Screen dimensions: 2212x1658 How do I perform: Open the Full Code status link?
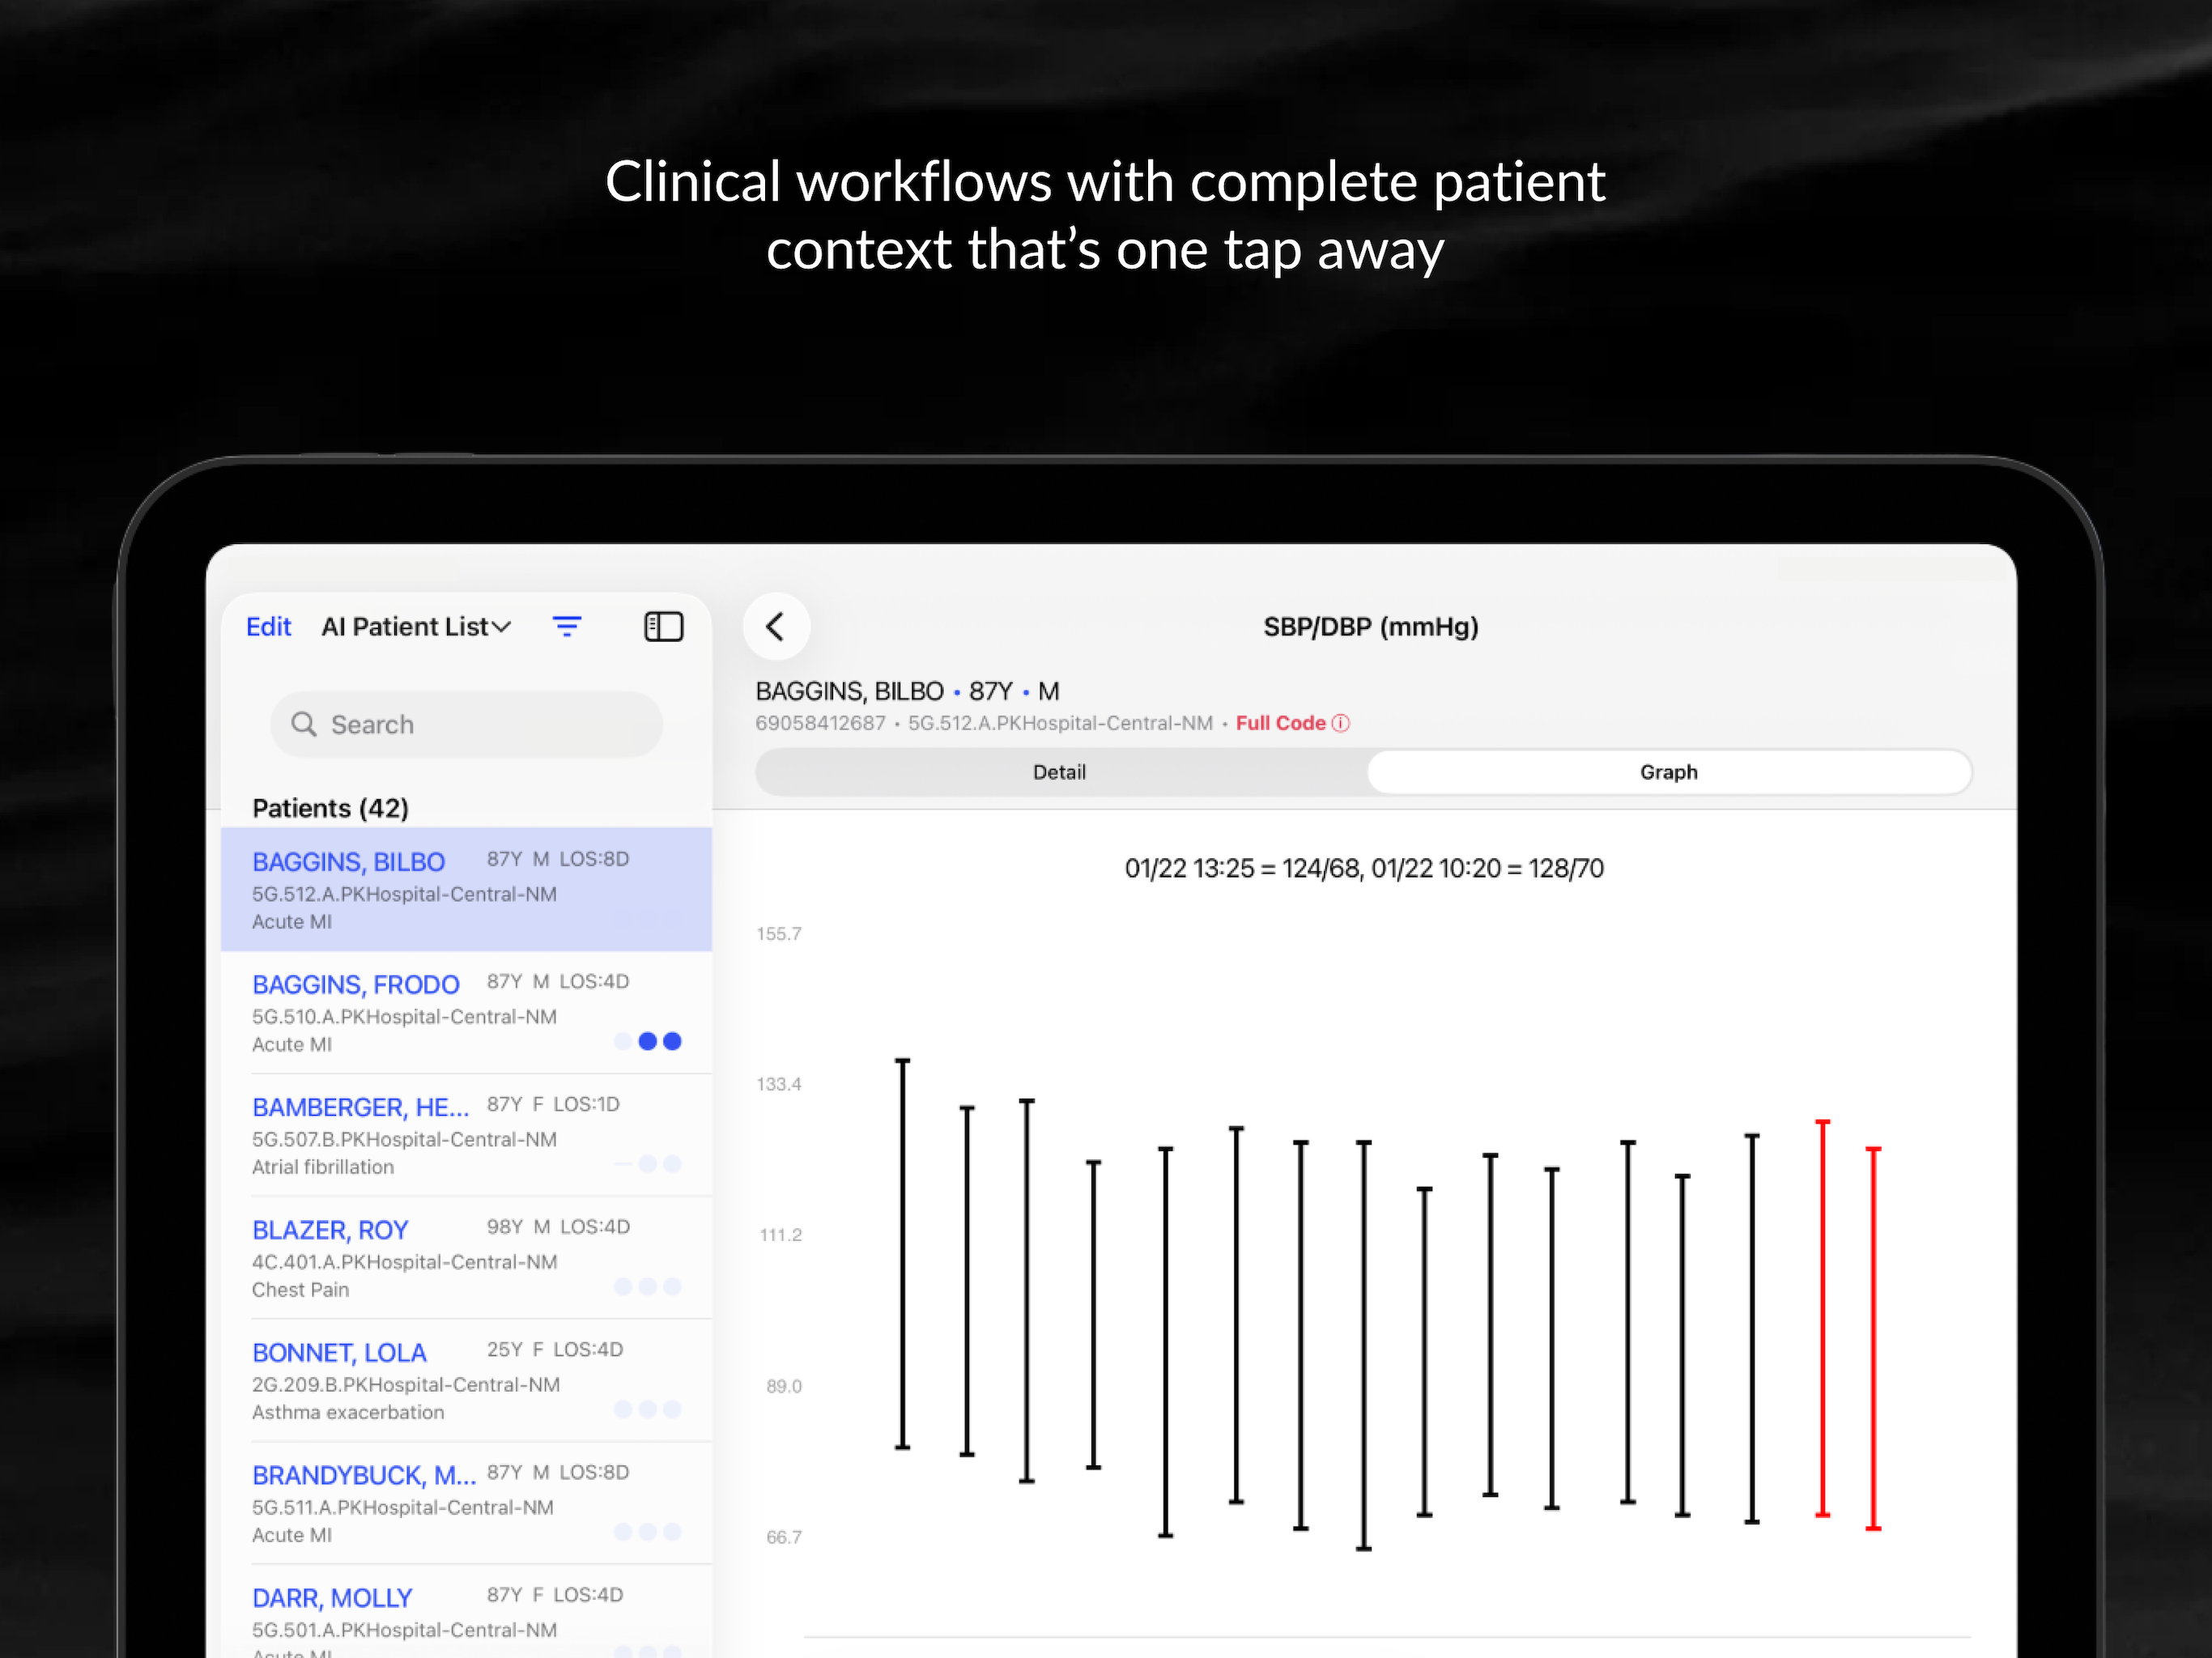1280,723
